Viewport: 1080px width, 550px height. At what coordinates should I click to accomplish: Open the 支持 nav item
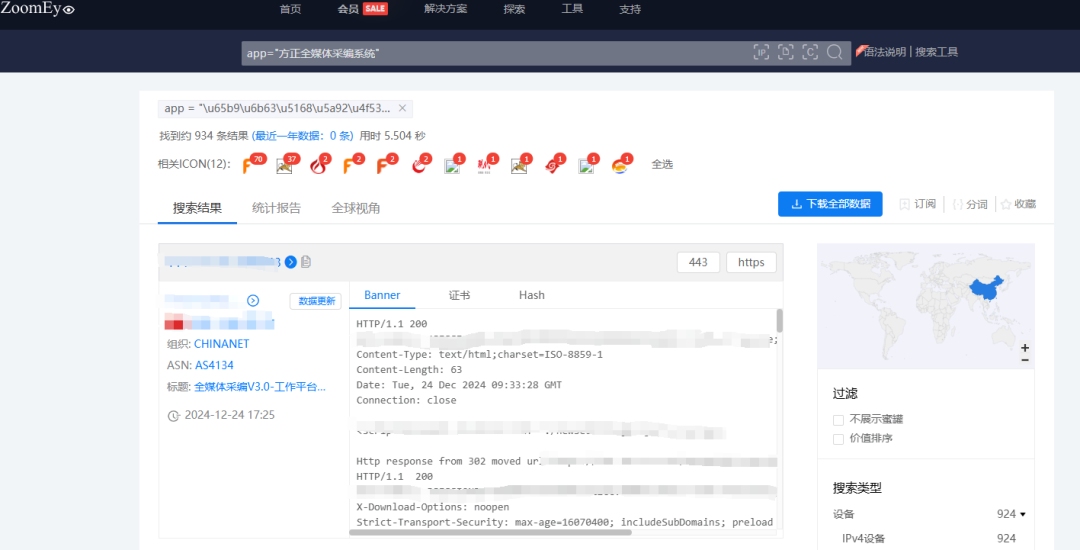click(x=630, y=9)
